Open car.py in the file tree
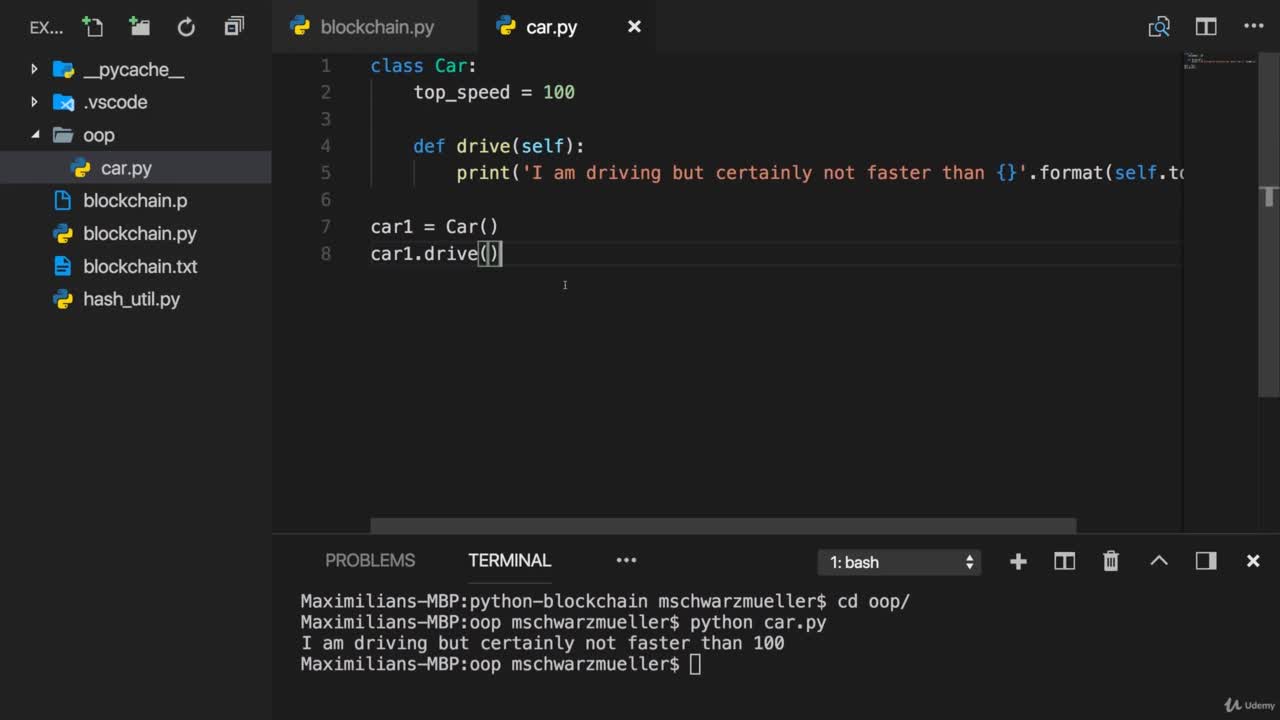 point(135,168)
